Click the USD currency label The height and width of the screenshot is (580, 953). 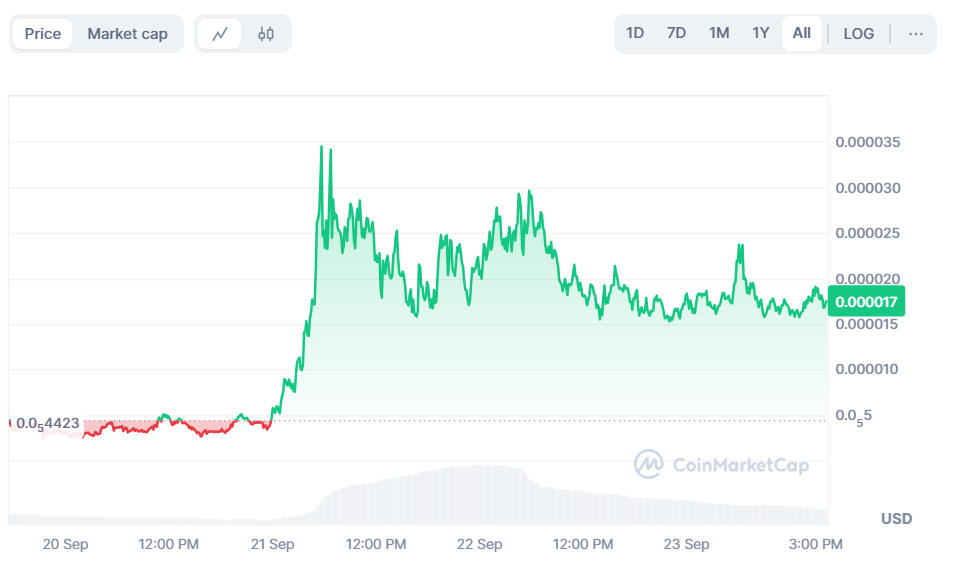click(x=896, y=519)
